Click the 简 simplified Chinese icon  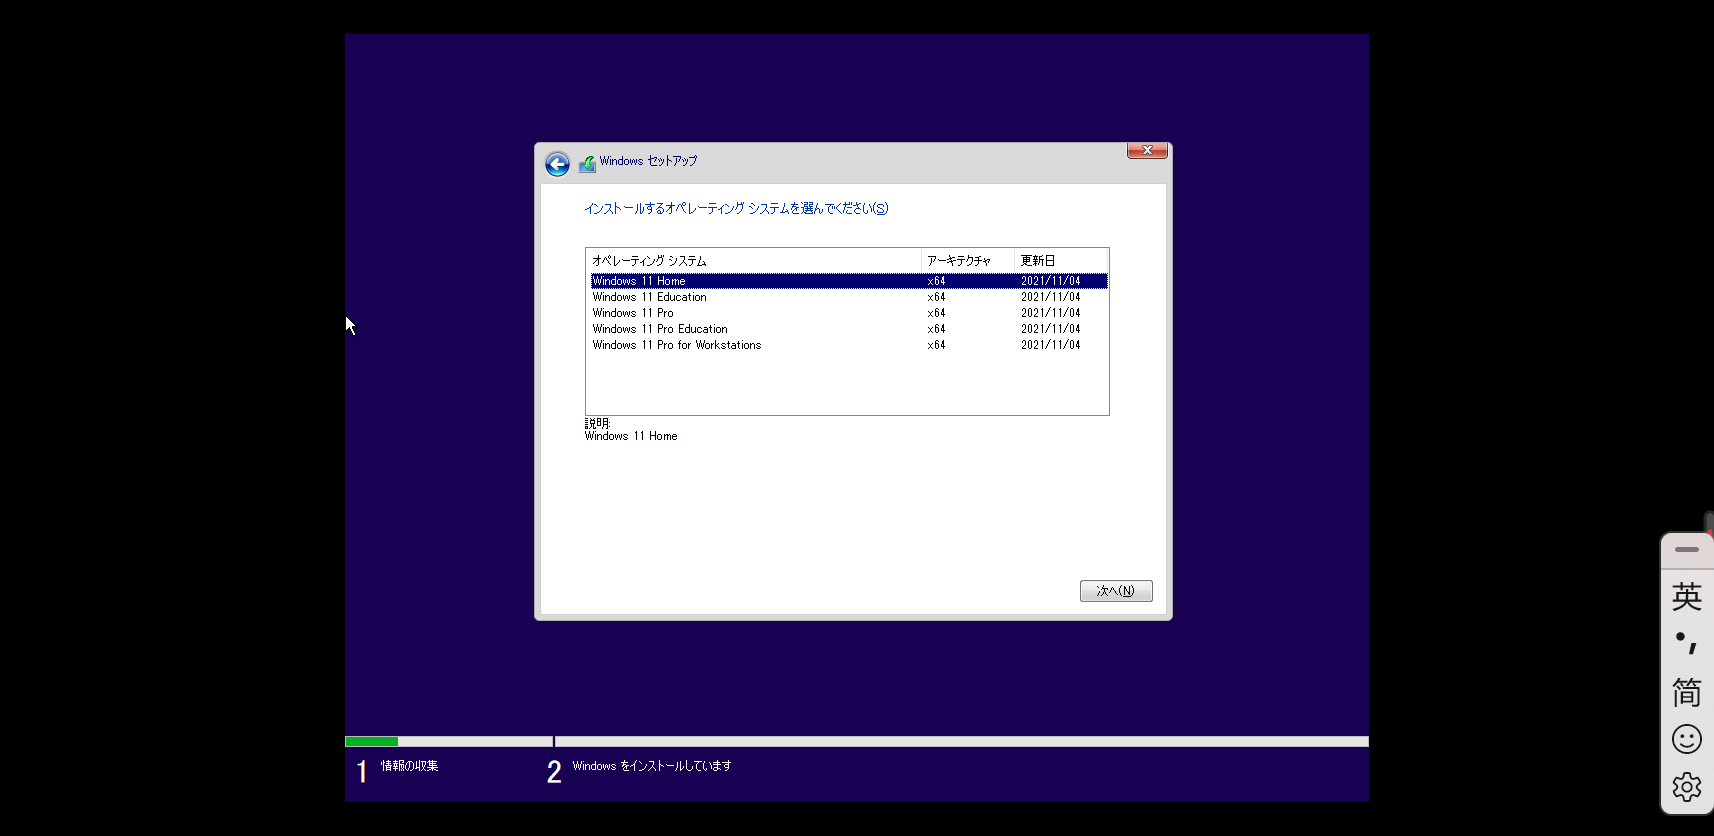(1687, 691)
